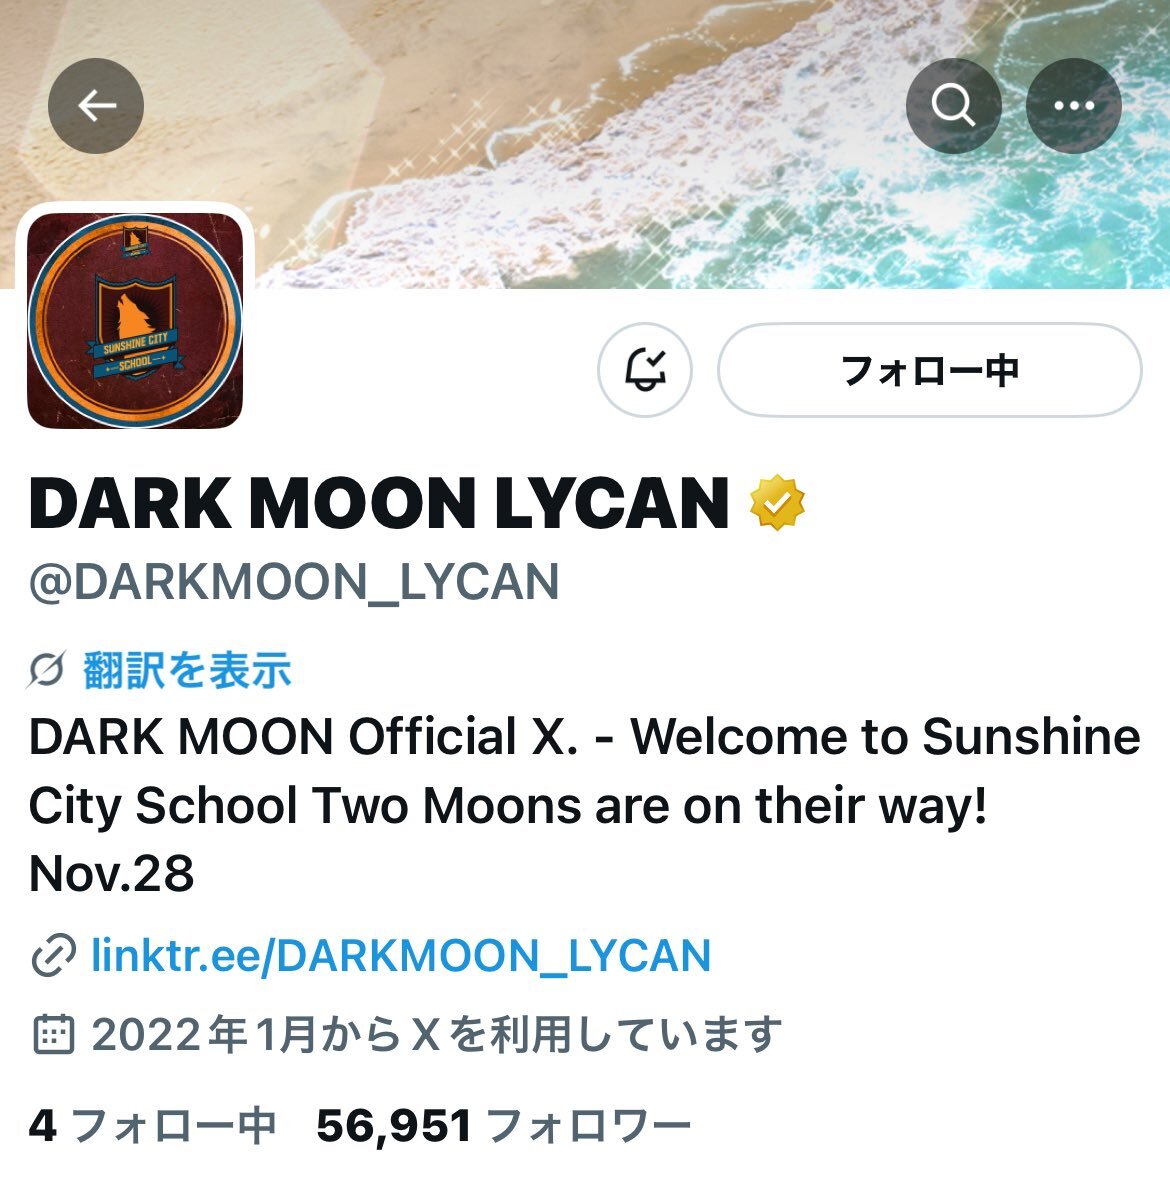This screenshot has width=1170, height=1189.
Task: Open the DARK MOON LYCAN profile picture
Action: tap(135, 321)
